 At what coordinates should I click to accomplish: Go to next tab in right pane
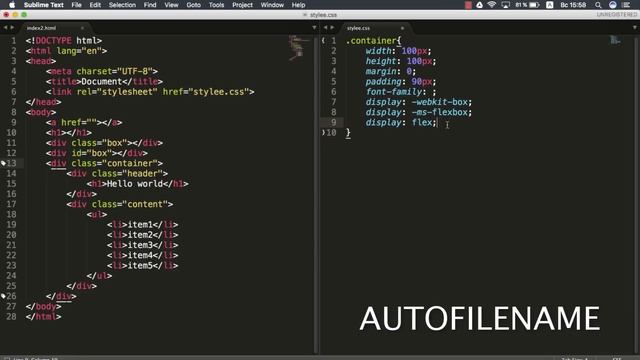[x=332, y=27]
